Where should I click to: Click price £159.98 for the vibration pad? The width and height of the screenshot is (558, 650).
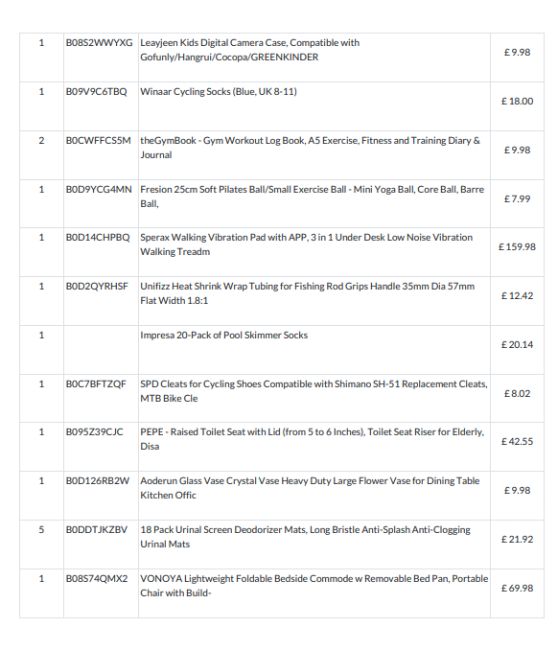pyautogui.click(x=517, y=247)
